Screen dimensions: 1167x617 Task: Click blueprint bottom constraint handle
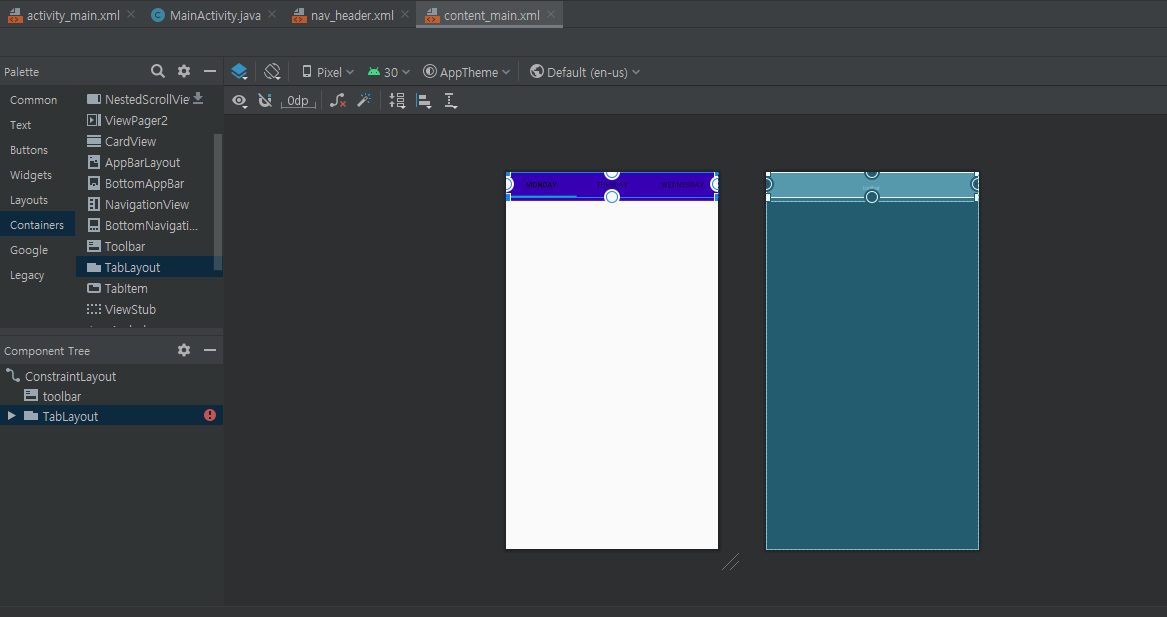872,196
